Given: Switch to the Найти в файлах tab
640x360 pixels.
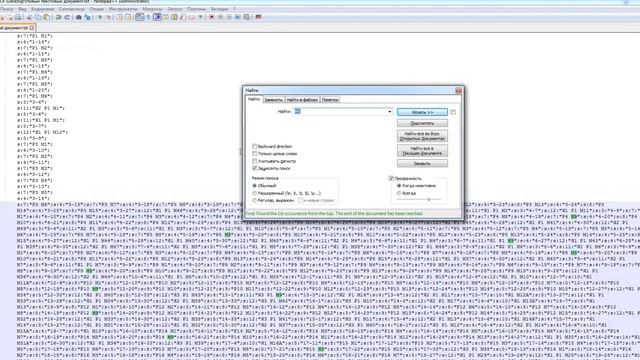Looking at the screenshot, I should coord(302,100).
